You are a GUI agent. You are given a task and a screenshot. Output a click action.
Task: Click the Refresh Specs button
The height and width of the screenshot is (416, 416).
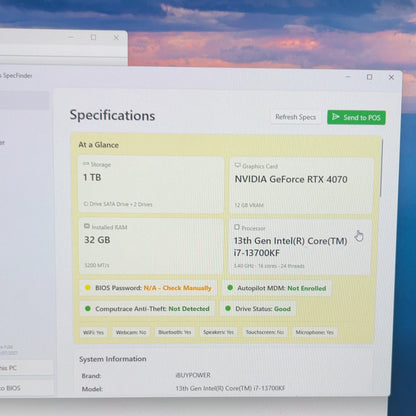pos(295,117)
